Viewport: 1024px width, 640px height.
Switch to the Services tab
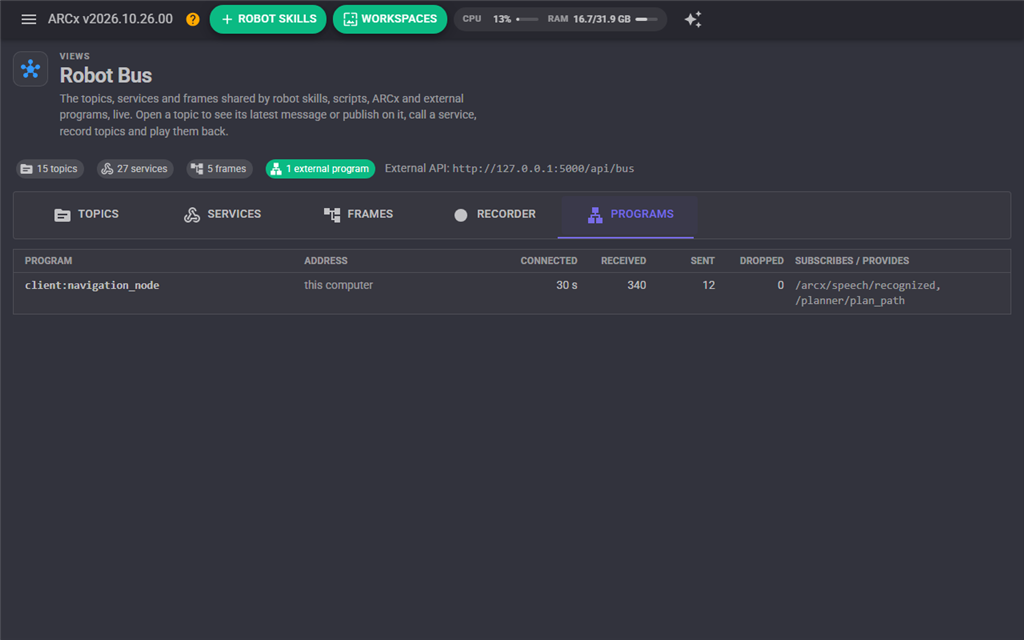pos(222,214)
